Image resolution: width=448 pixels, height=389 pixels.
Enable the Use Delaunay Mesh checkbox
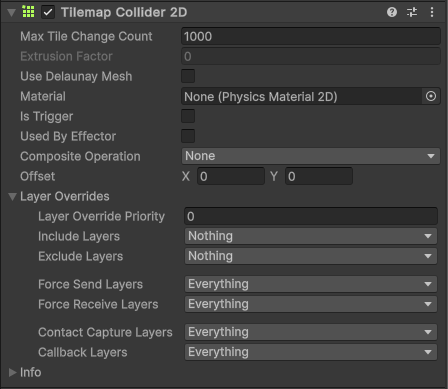188,76
